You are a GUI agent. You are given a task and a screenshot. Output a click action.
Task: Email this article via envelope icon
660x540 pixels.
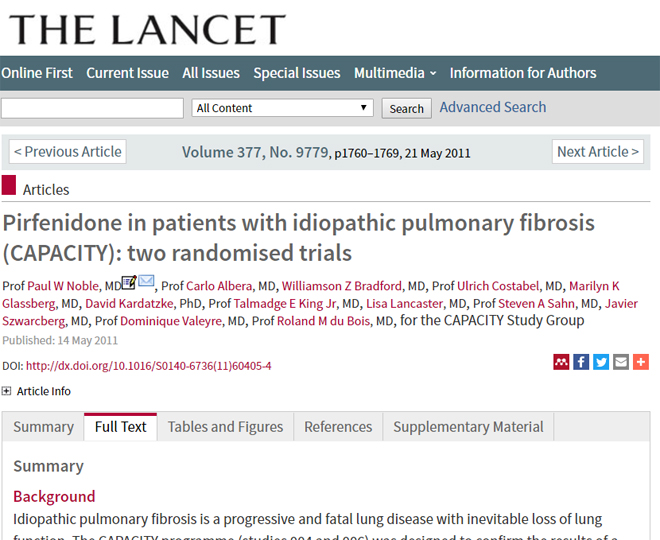(x=621, y=362)
